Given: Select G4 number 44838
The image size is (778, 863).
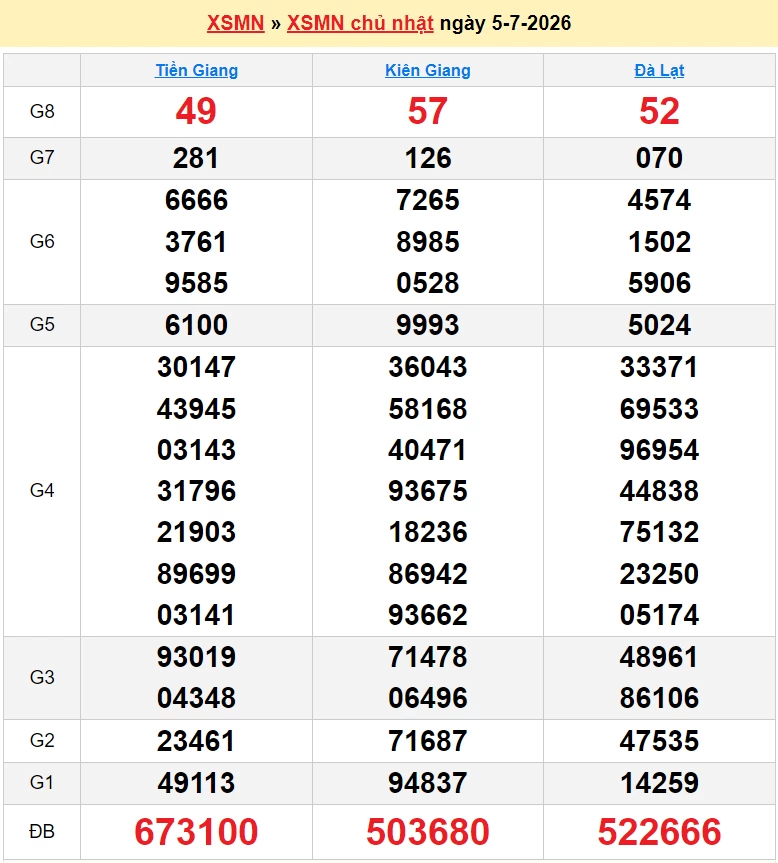Looking at the screenshot, I should pos(659,491).
